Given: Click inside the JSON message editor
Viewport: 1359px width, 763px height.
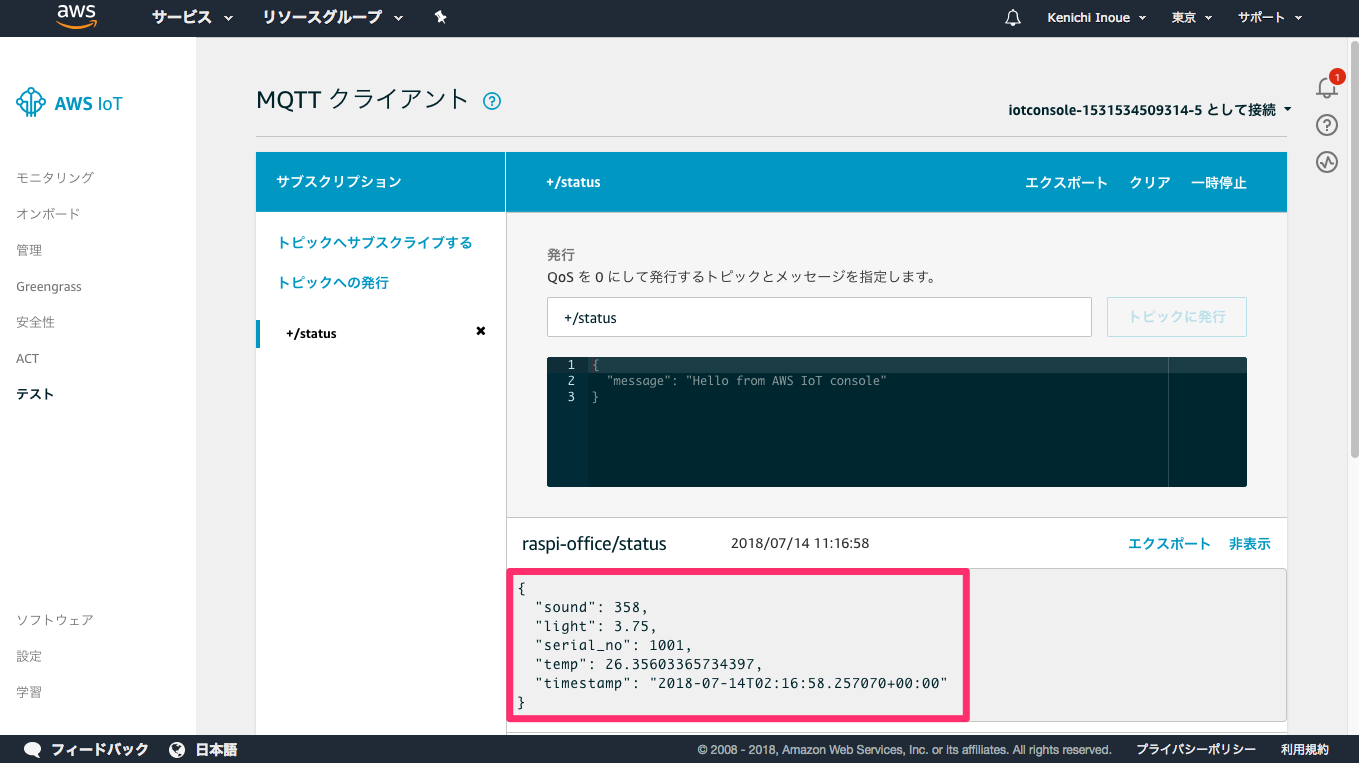Looking at the screenshot, I should (897, 422).
